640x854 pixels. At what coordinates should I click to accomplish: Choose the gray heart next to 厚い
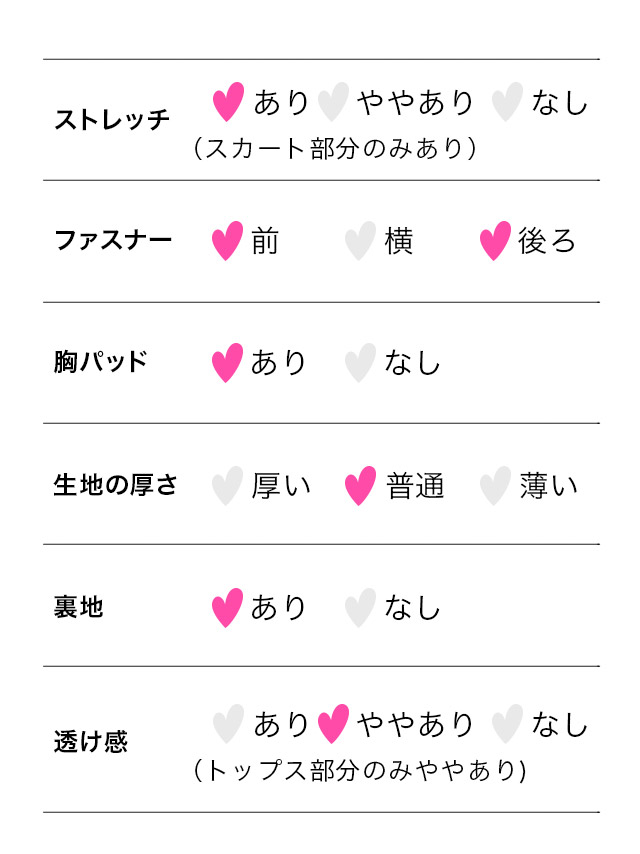pyautogui.click(x=227, y=486)
